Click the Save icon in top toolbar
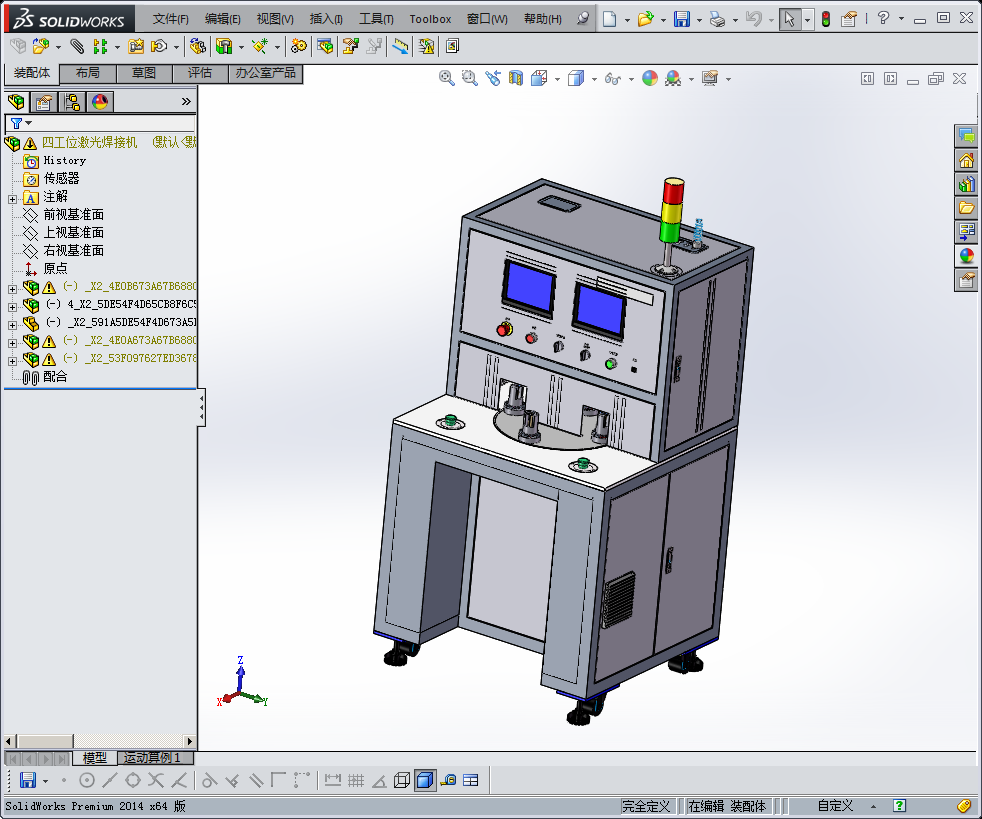982x819 pixels. 681,19
